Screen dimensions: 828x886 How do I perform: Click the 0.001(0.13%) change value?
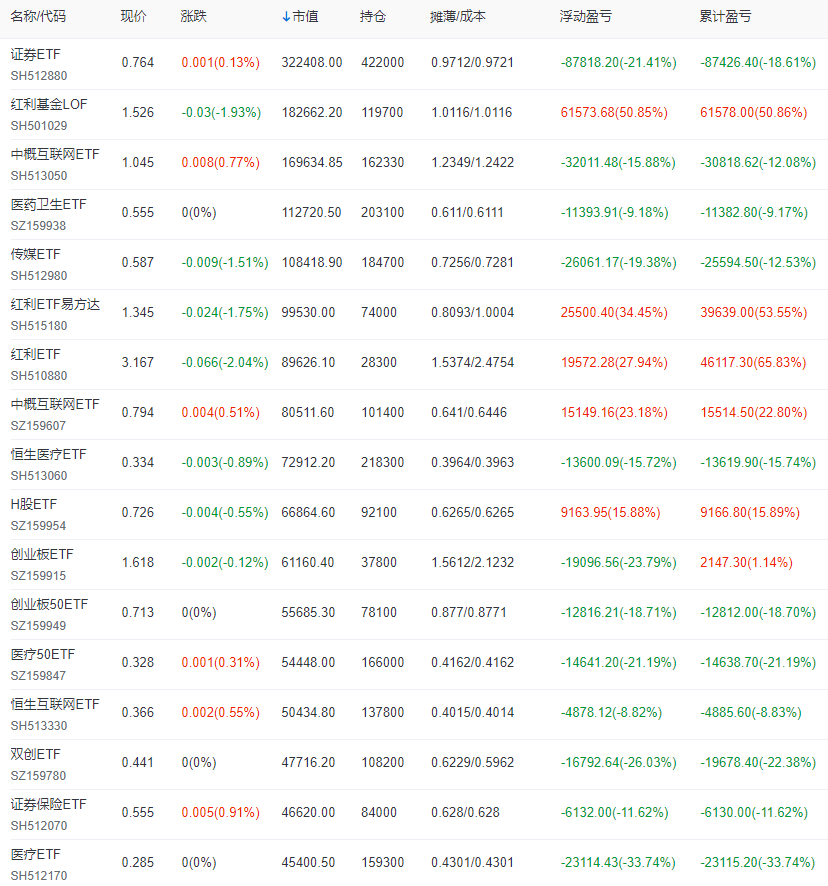point(220,62)
